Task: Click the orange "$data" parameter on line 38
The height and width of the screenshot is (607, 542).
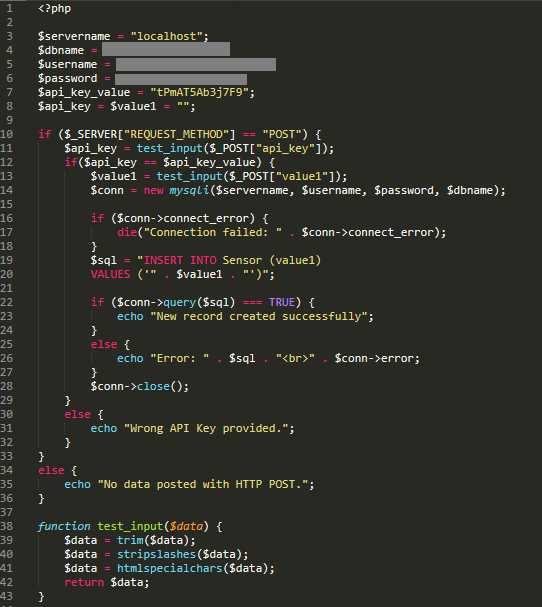Action: (x=186, y=526)
